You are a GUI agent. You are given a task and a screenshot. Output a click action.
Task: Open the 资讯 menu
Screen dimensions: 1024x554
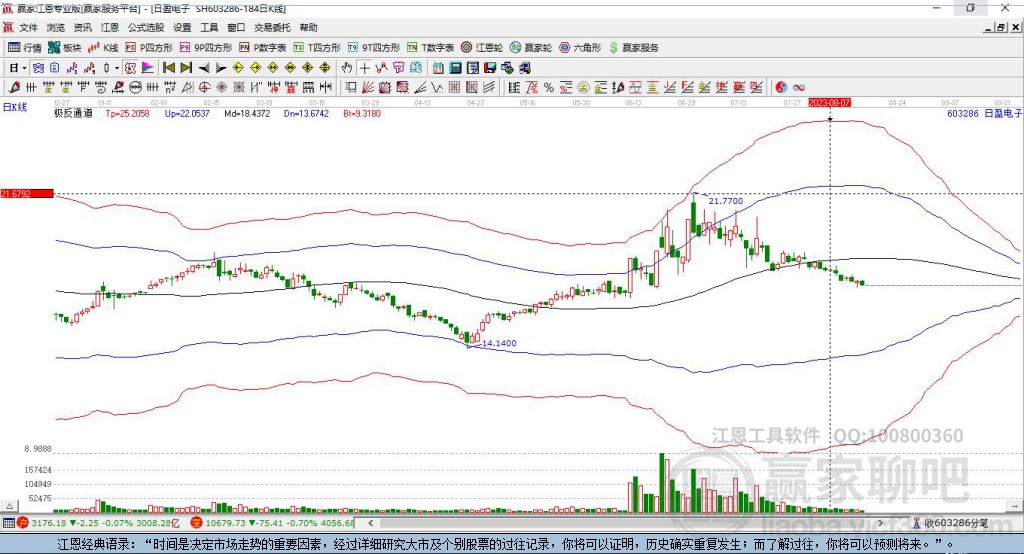(x=82, y=27)
